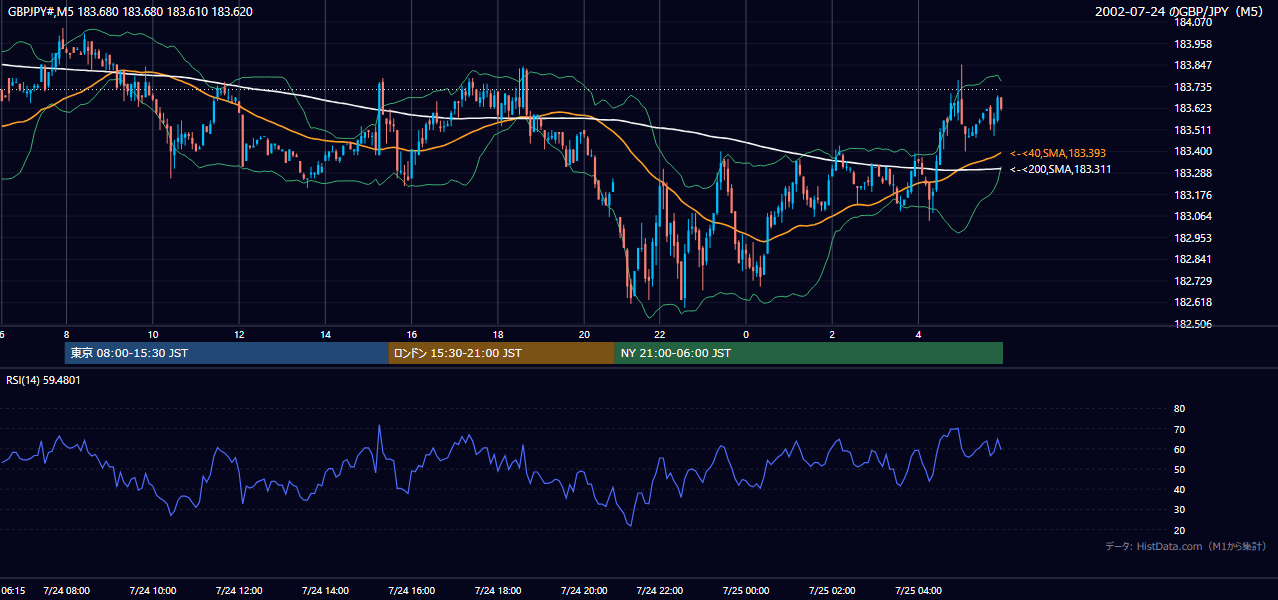Click the 7/25 02:00 time axis label
Viewport: 1278px width, 600px height.
coord(833,591)
